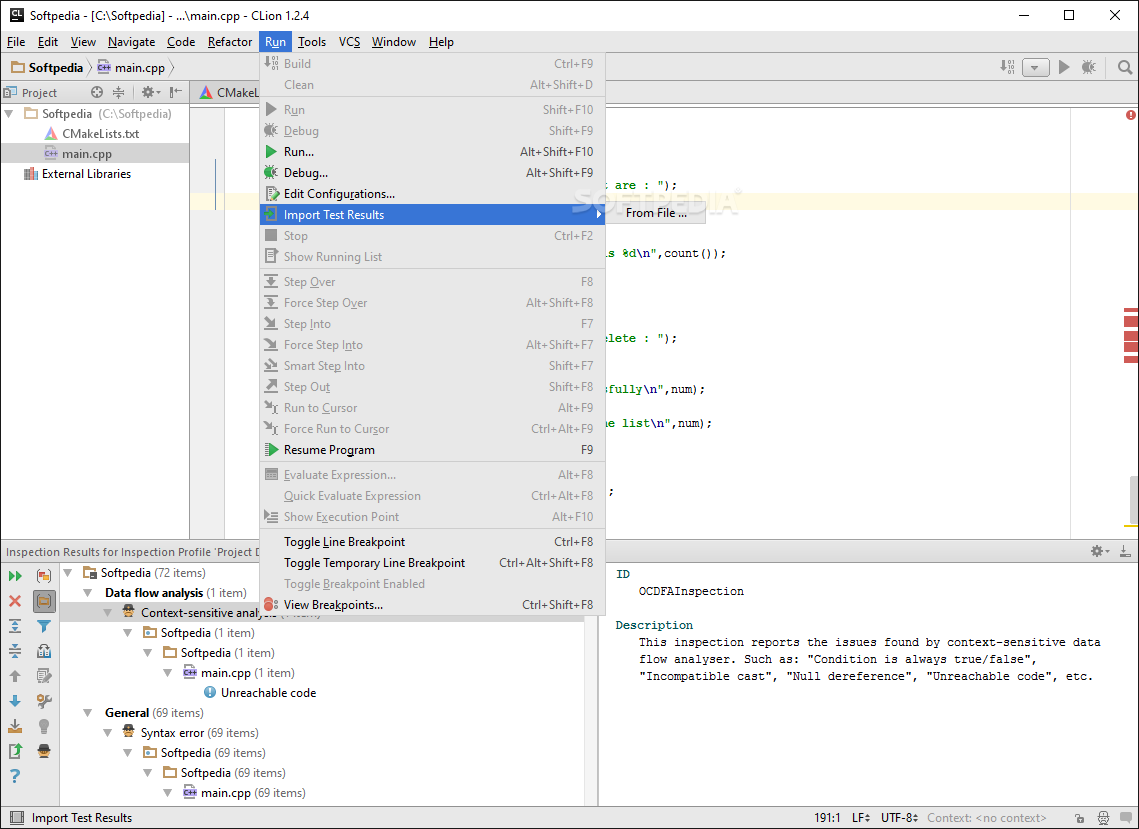Select From File ... in the submenu
Screen dimensions: 1139x829
pyautogui.click(x=656, y=213)
